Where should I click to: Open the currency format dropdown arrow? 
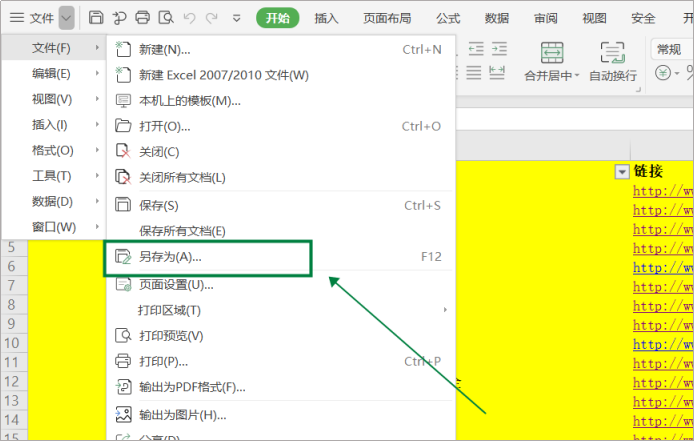click(x=677, y=73)
